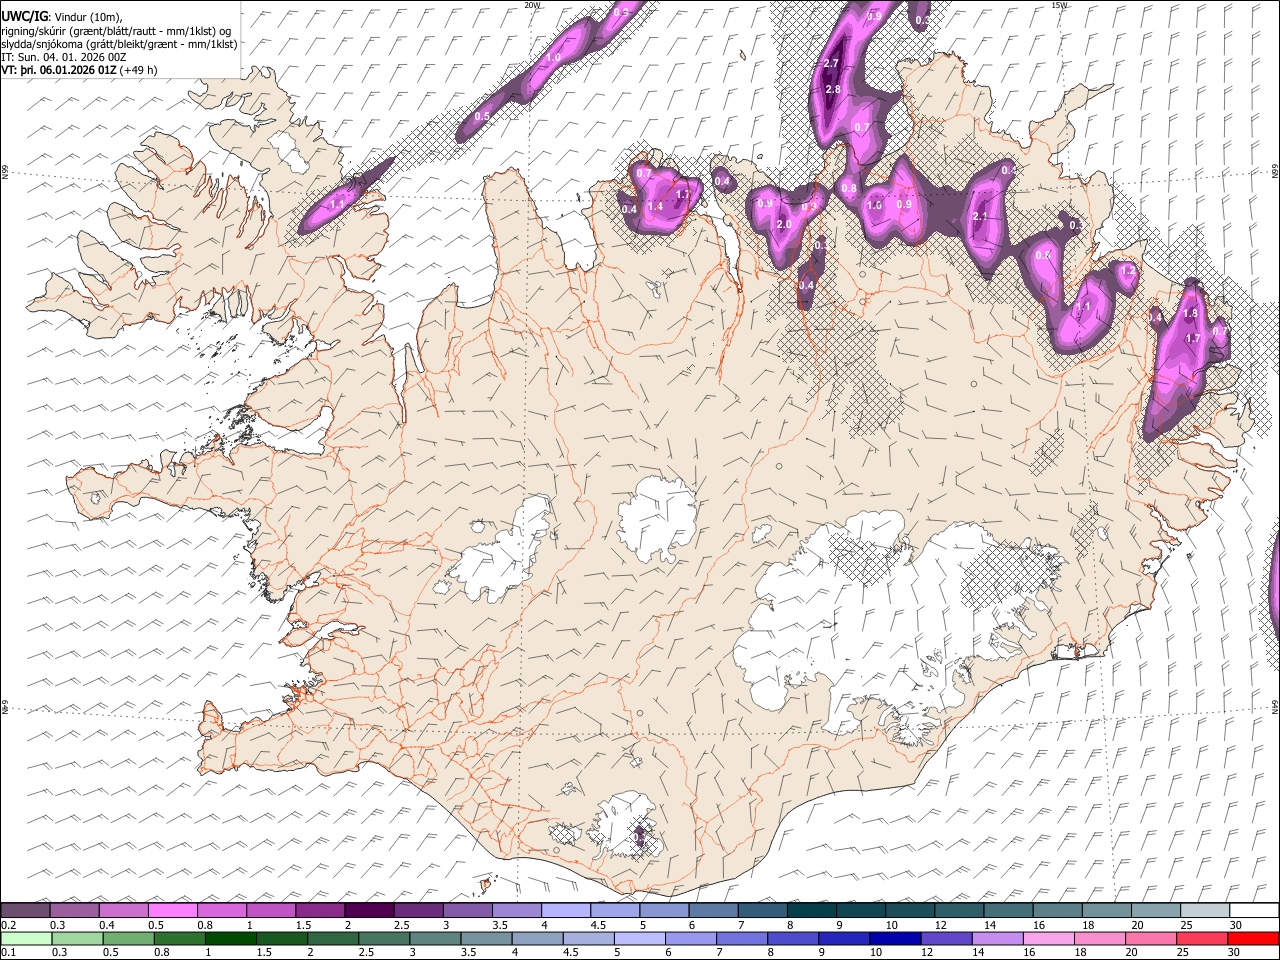Click the 'slydda/snjókoma' legend description line
This screenshot has height=960, width=1280.
[x=119, y=44]
